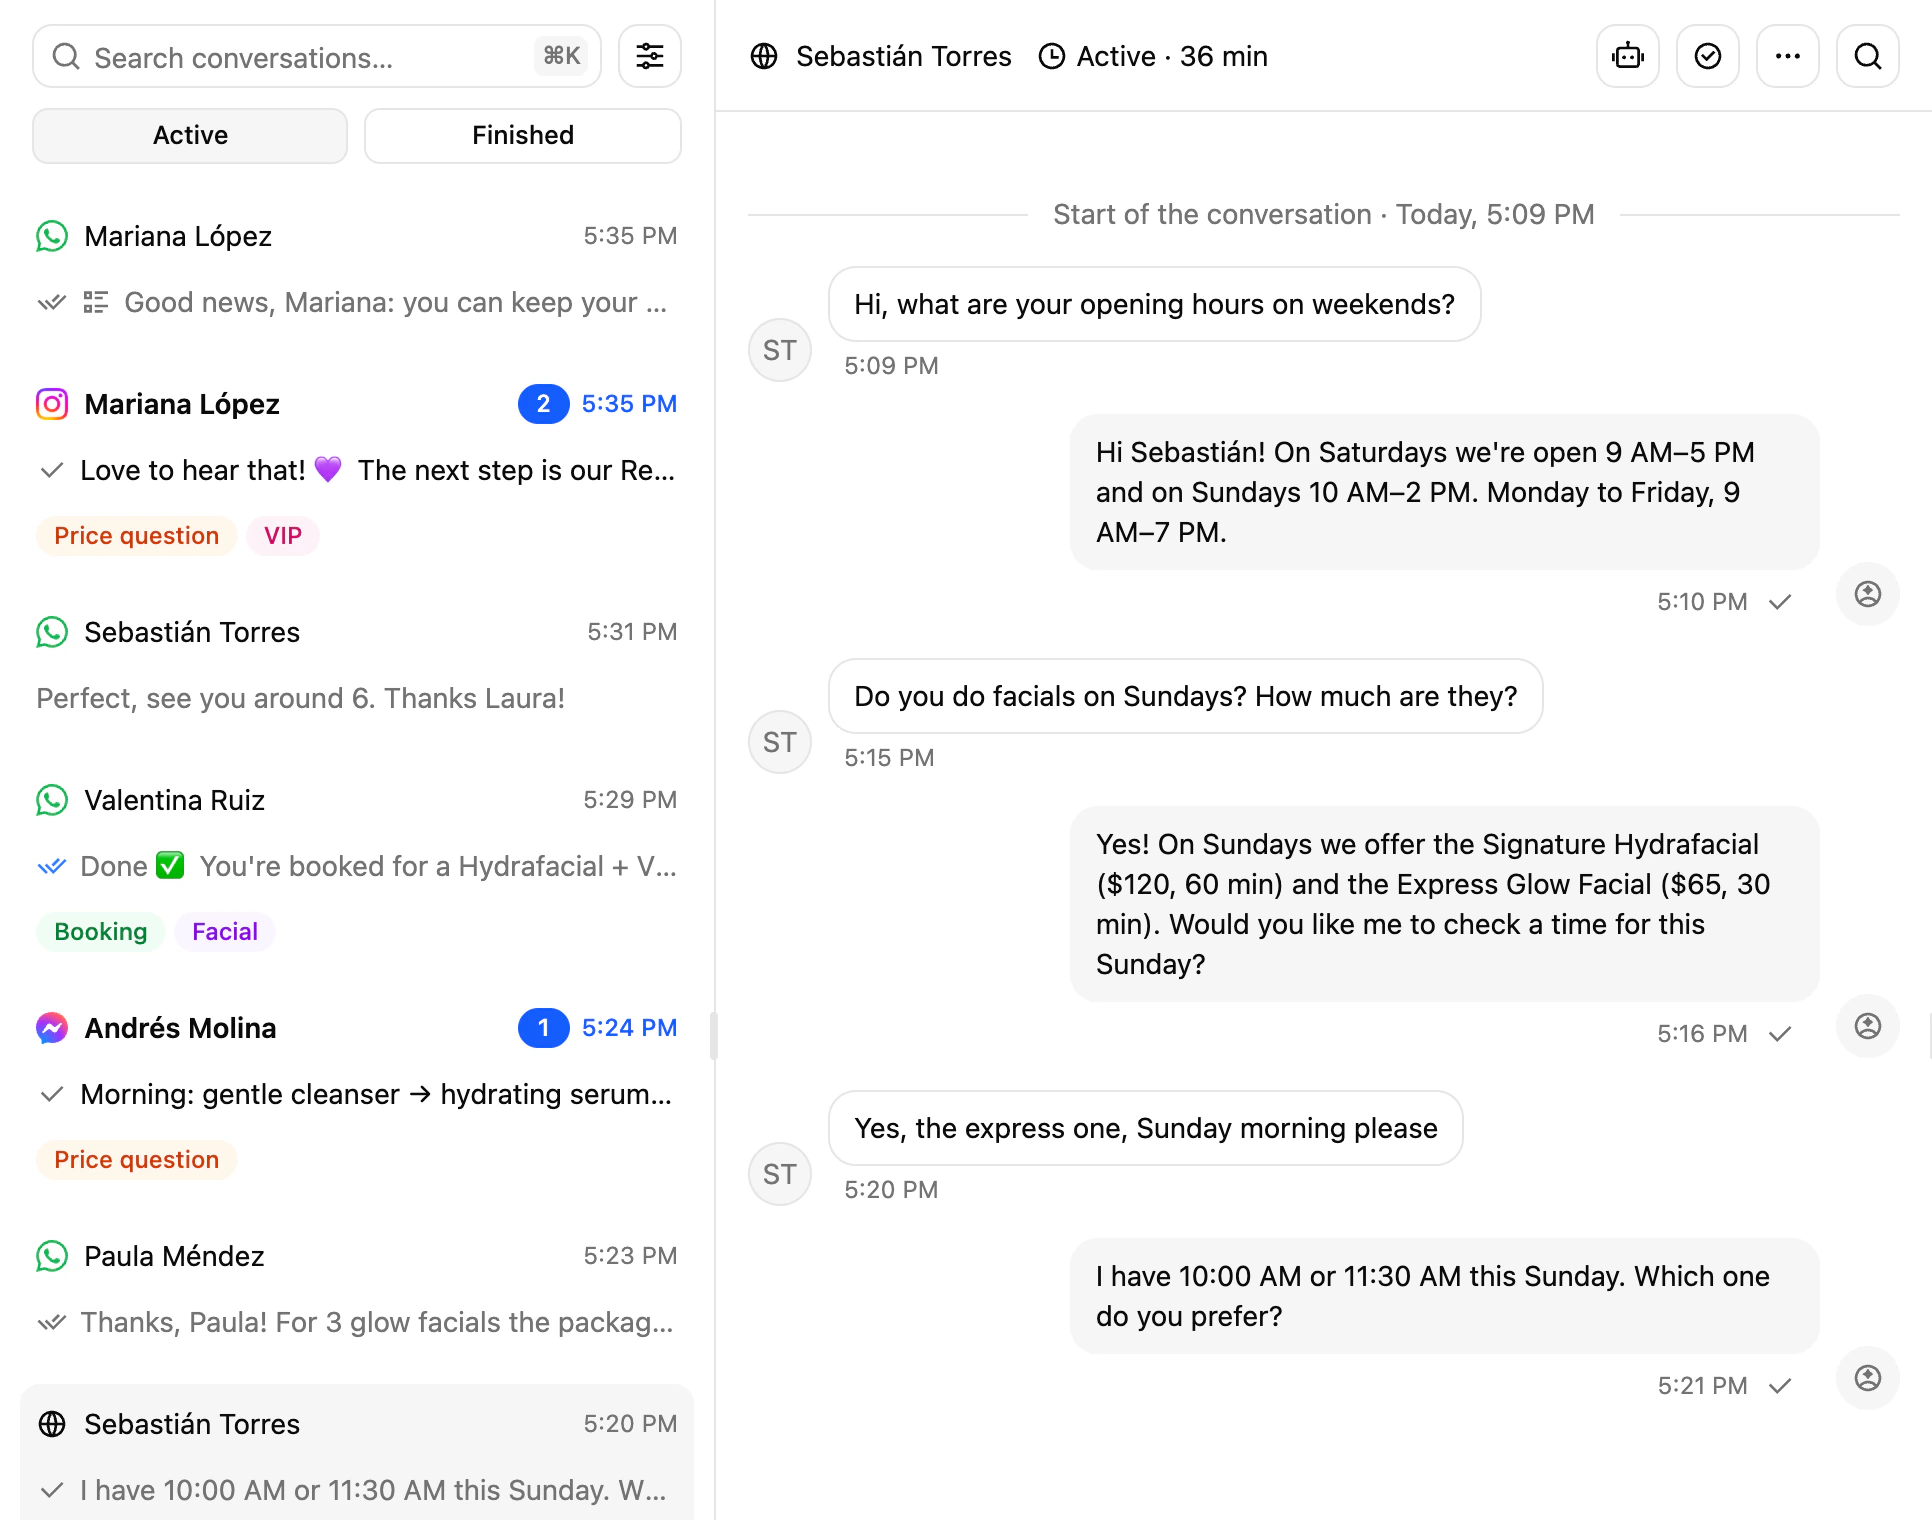1932x1520 pixels.
Task: Switch to the Active tab
Action: point(190,136)
